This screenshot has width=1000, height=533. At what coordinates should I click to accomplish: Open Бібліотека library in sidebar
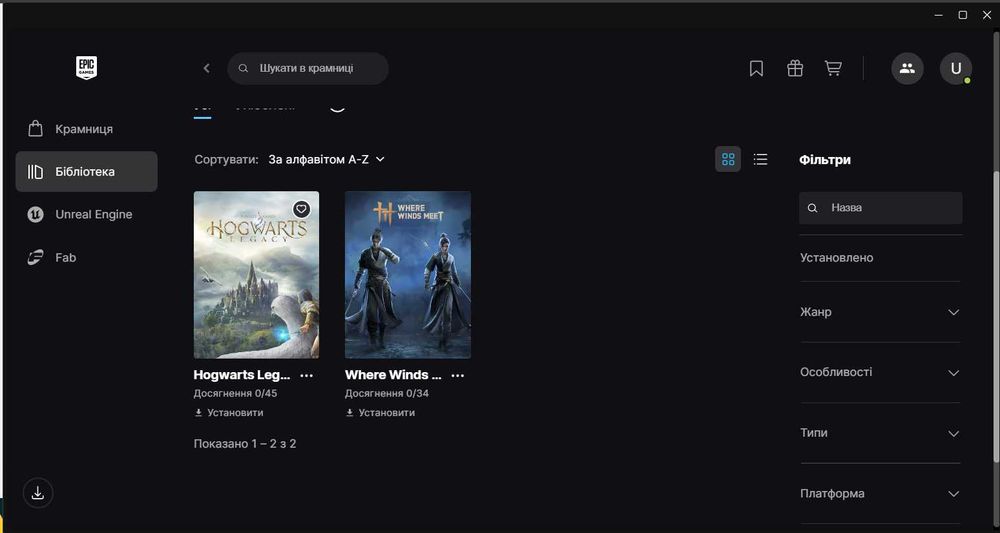(x=86, y=172)
